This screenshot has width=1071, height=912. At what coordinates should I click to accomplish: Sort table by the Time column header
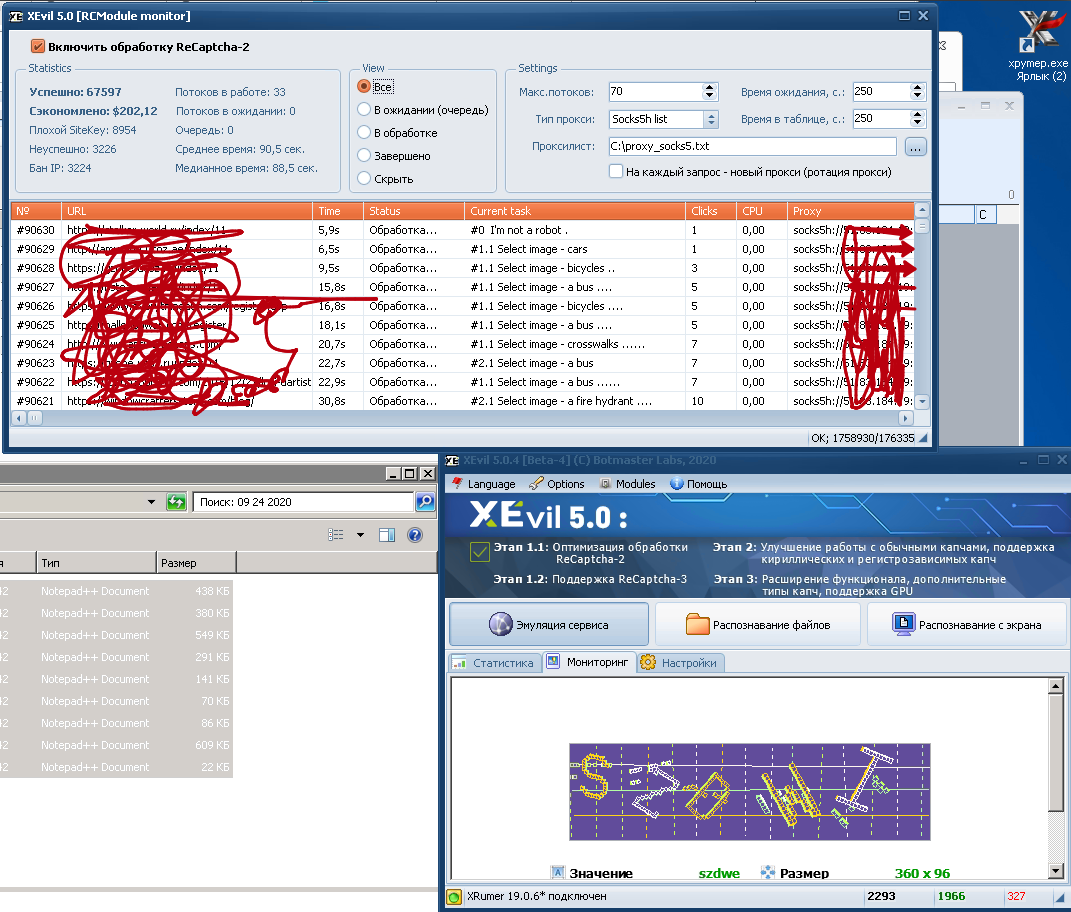click(338, 211)
